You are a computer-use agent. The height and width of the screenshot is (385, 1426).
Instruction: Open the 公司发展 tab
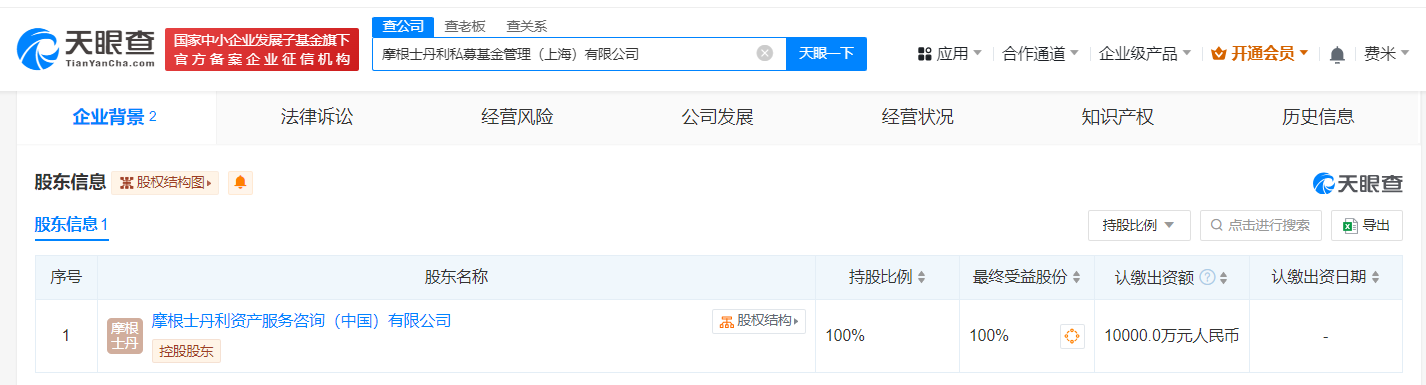717,117
